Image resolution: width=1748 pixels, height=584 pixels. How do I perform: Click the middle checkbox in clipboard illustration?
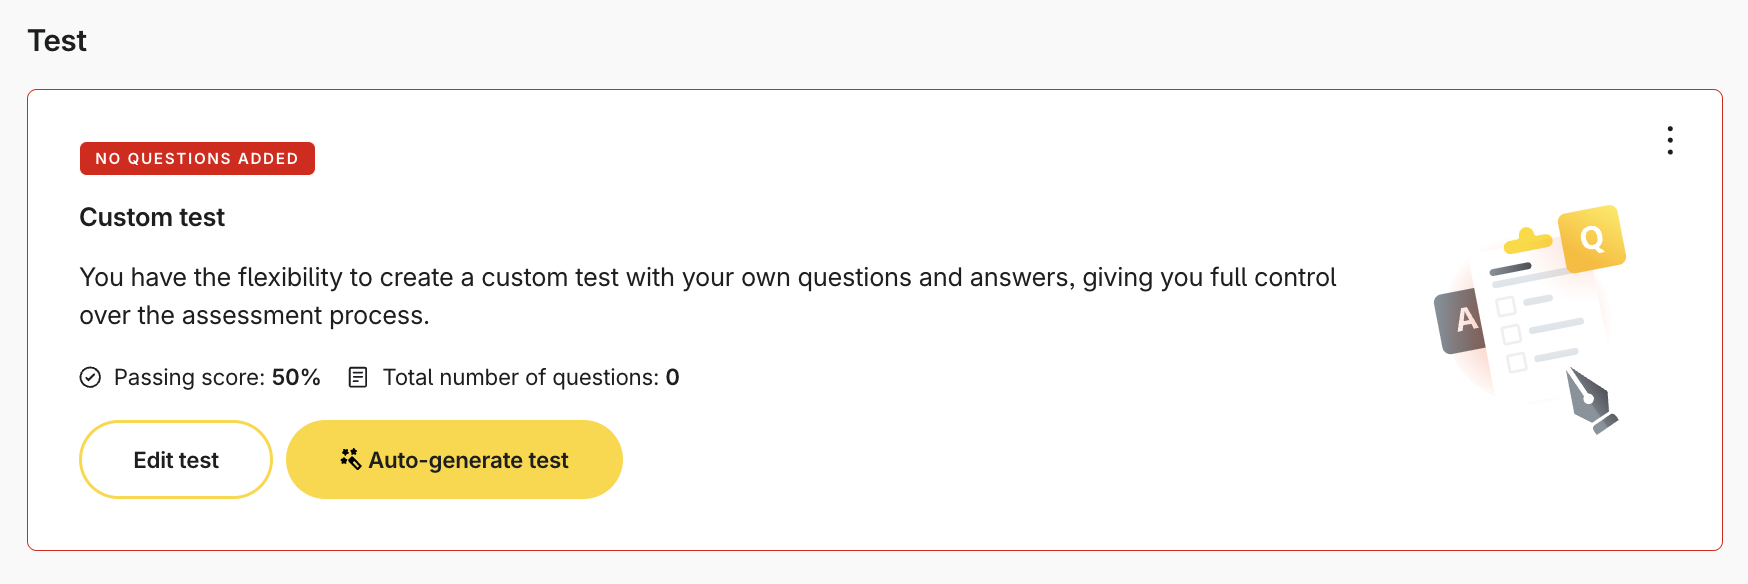1511,334
